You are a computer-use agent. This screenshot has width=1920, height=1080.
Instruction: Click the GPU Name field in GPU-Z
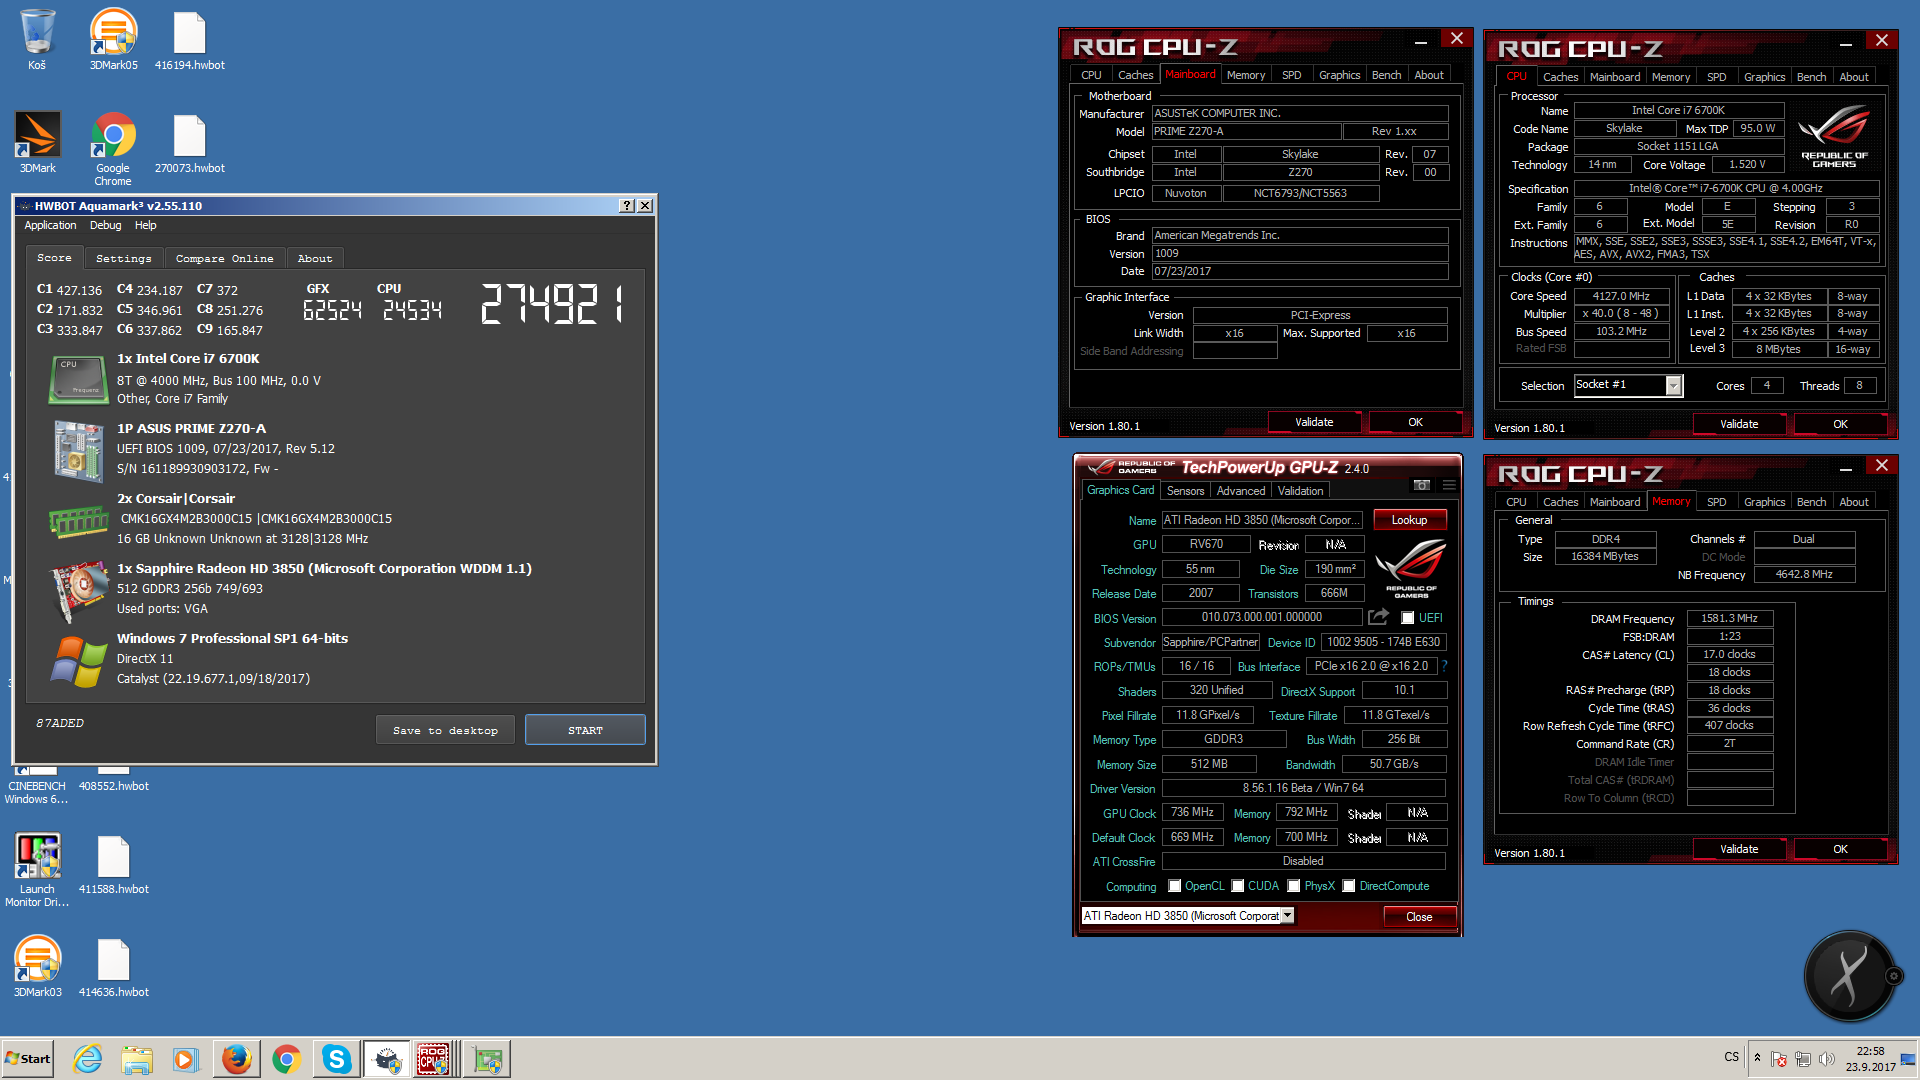[x=1261, y=520]
